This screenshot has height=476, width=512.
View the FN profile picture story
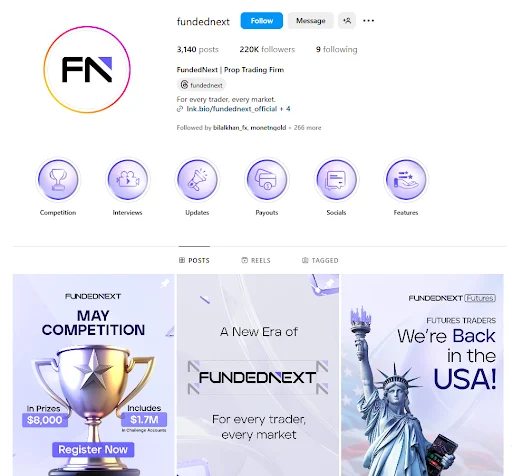87,70
